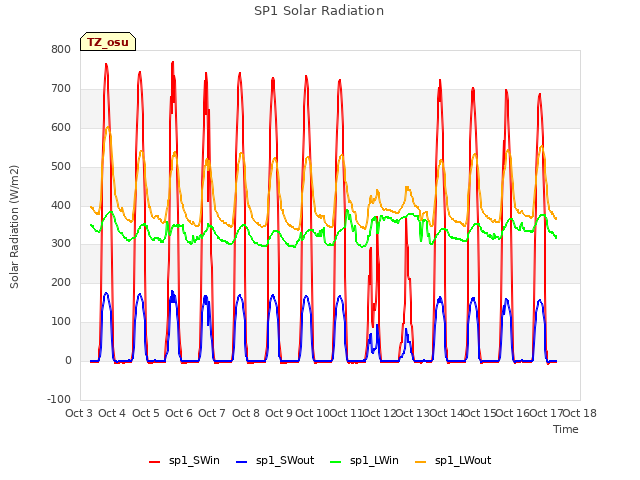Click the 600 y-axis tick label

61,127
